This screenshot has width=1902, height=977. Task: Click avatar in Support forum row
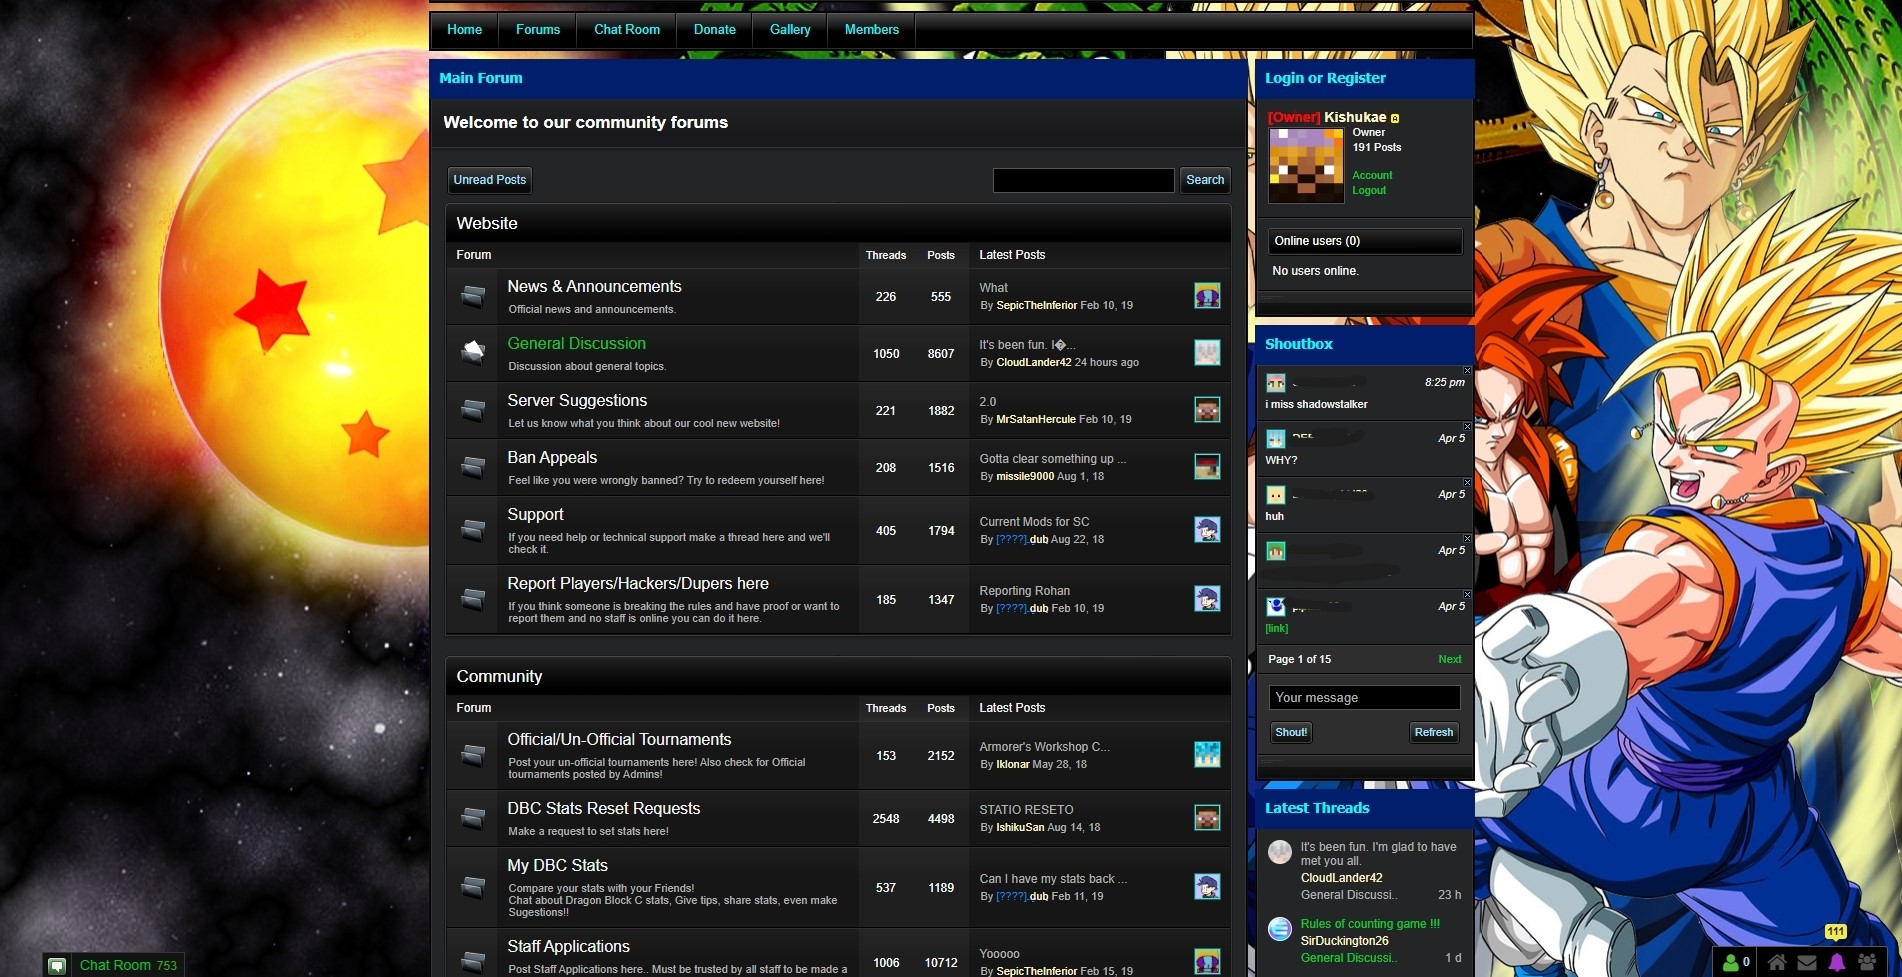(1207, 530)
